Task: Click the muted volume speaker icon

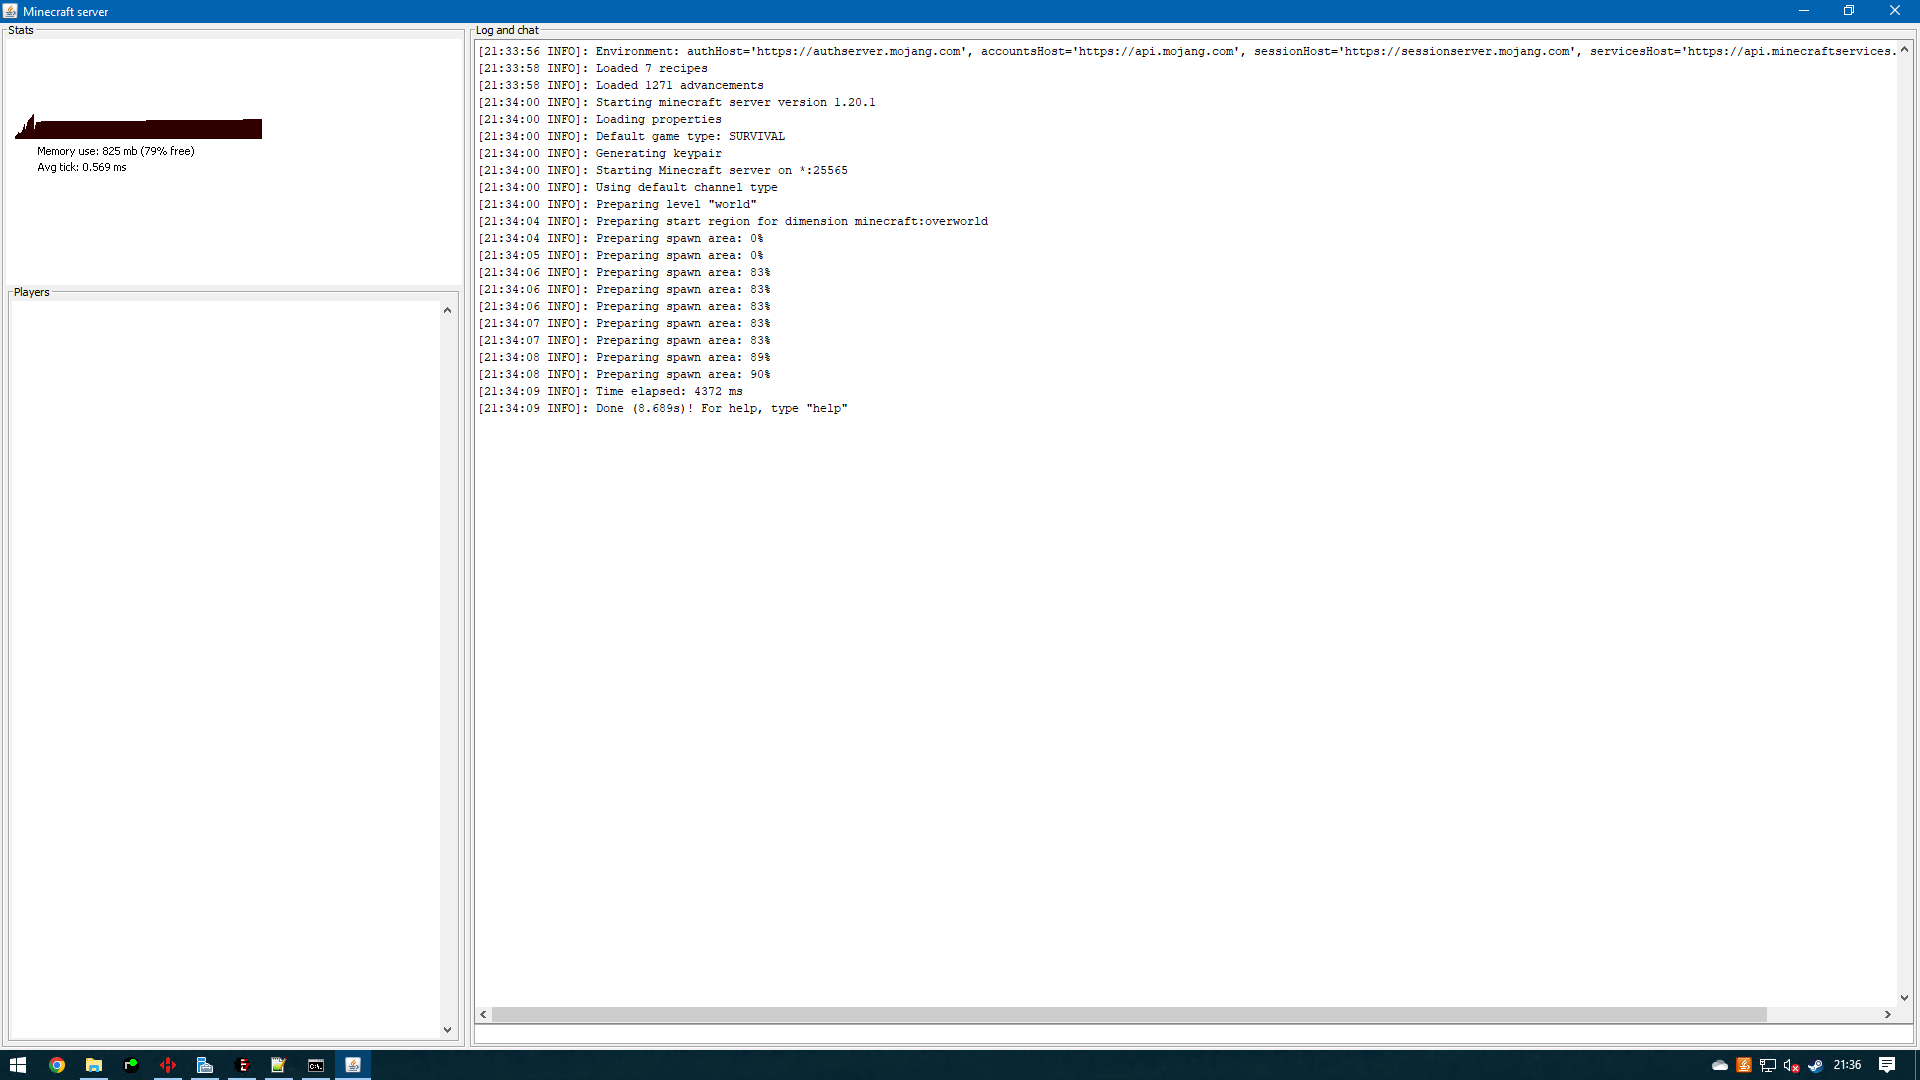Action: (1791, 1065)
